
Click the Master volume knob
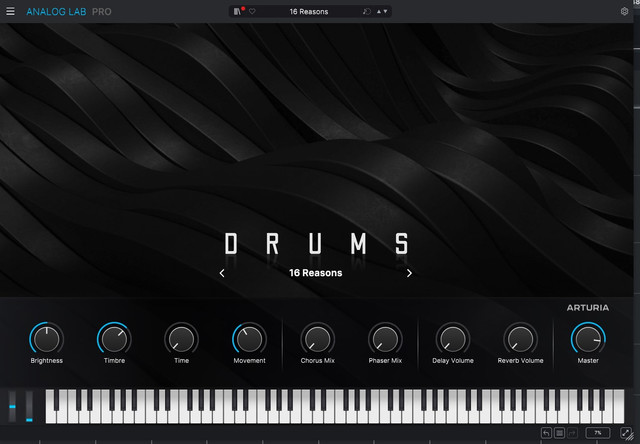(588, 338)
